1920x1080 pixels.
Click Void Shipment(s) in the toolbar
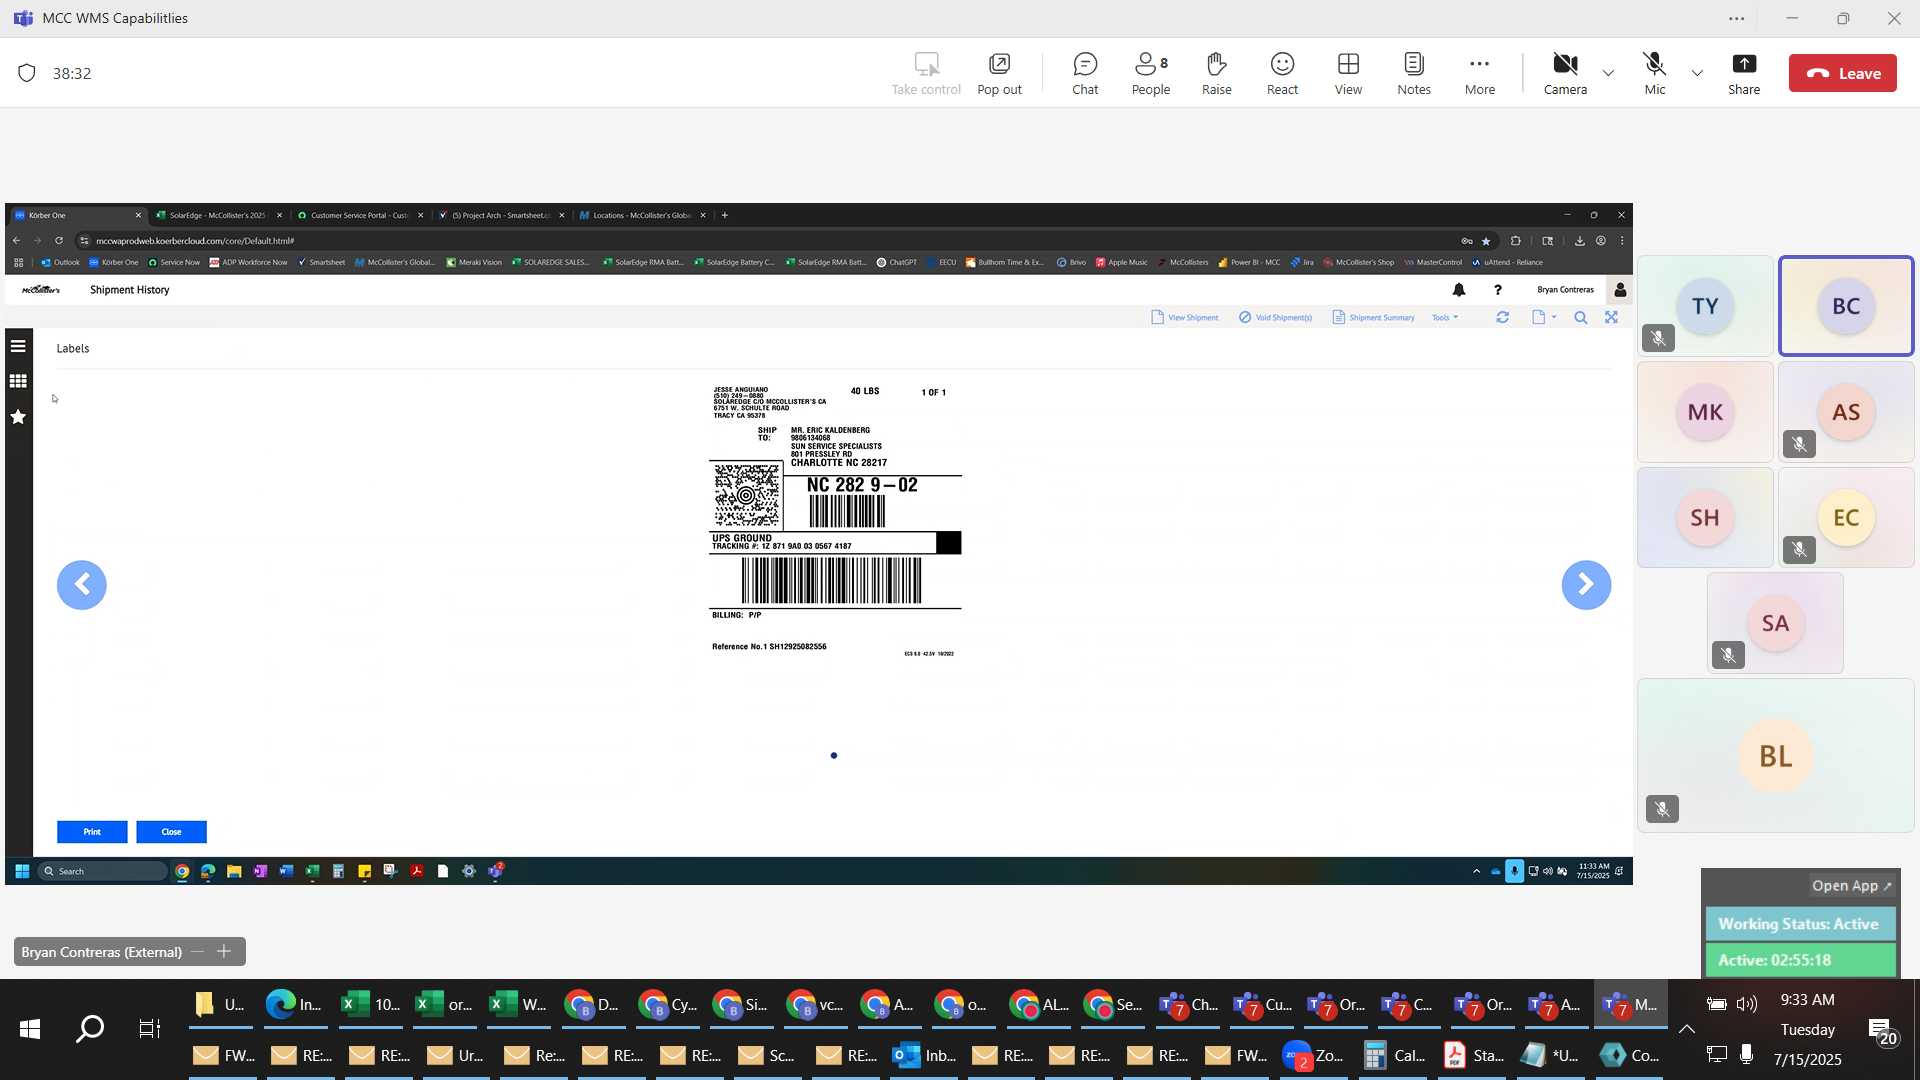click(x=1275, y=317)
